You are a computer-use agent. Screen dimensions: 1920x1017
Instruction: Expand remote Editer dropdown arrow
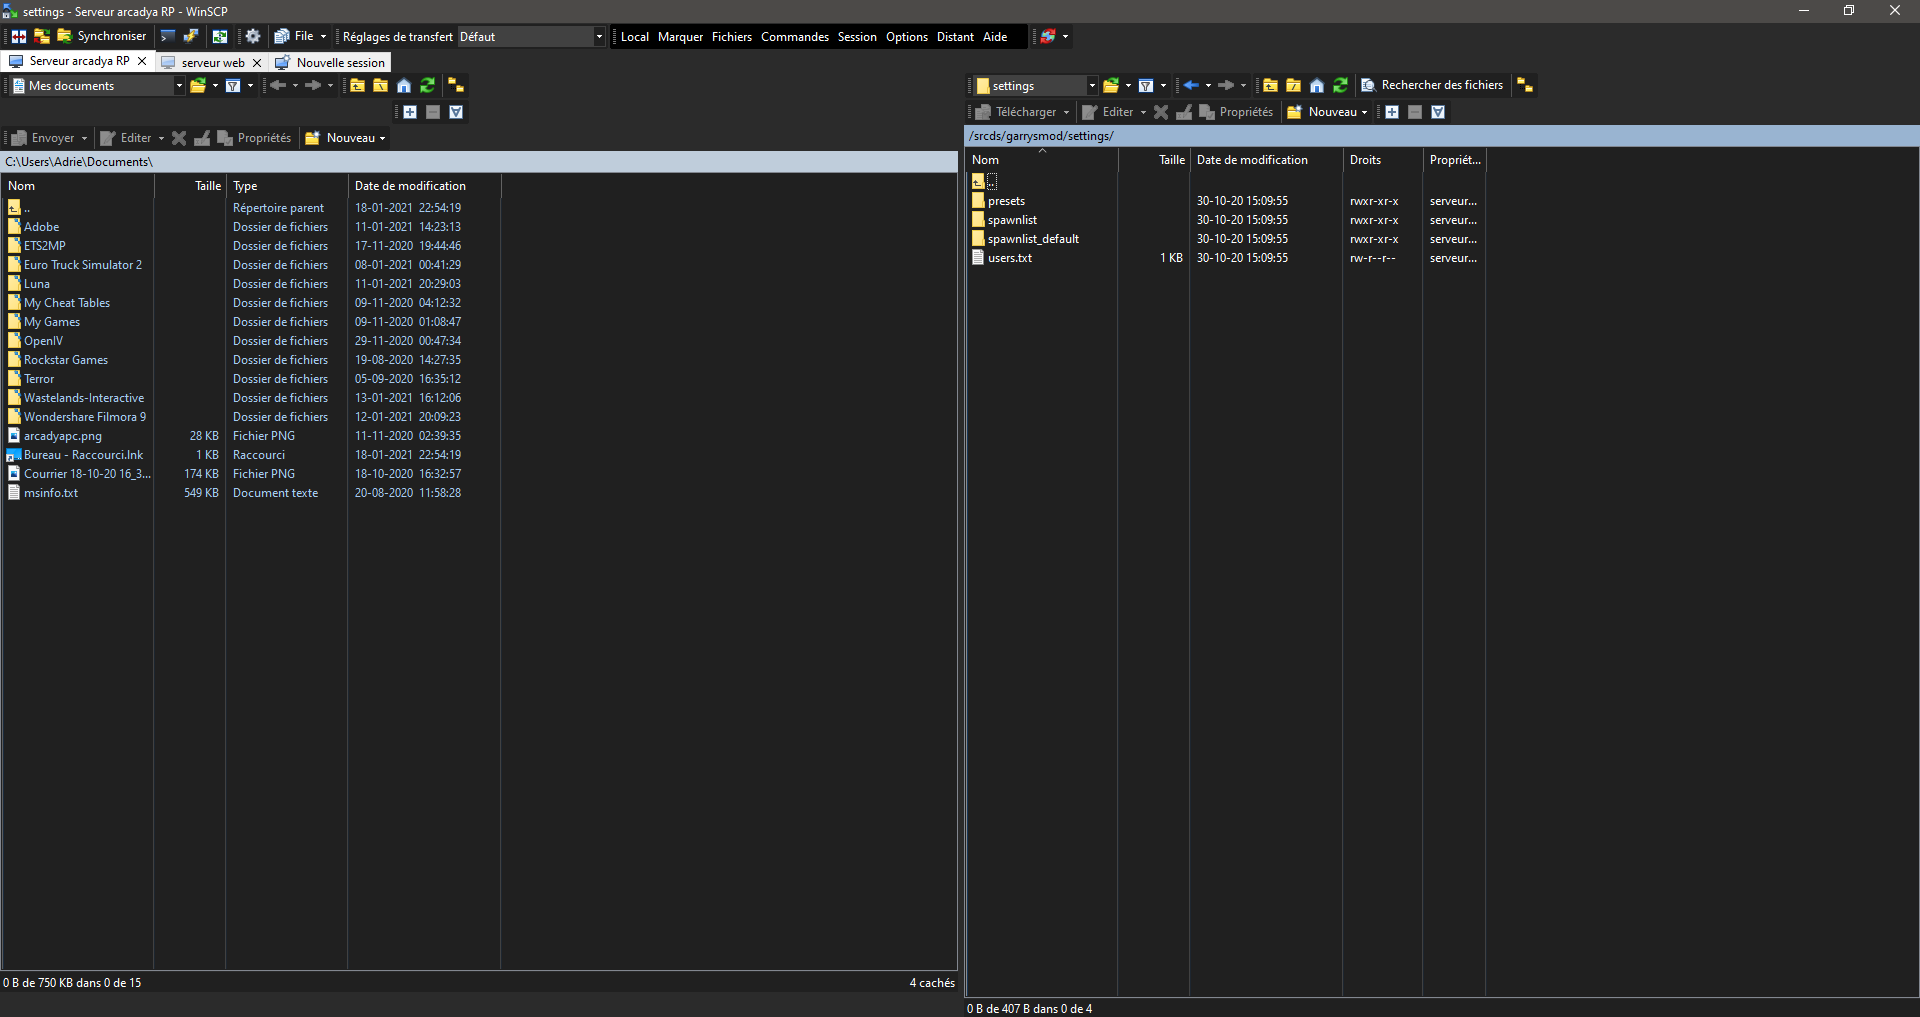pos(1143,113)
